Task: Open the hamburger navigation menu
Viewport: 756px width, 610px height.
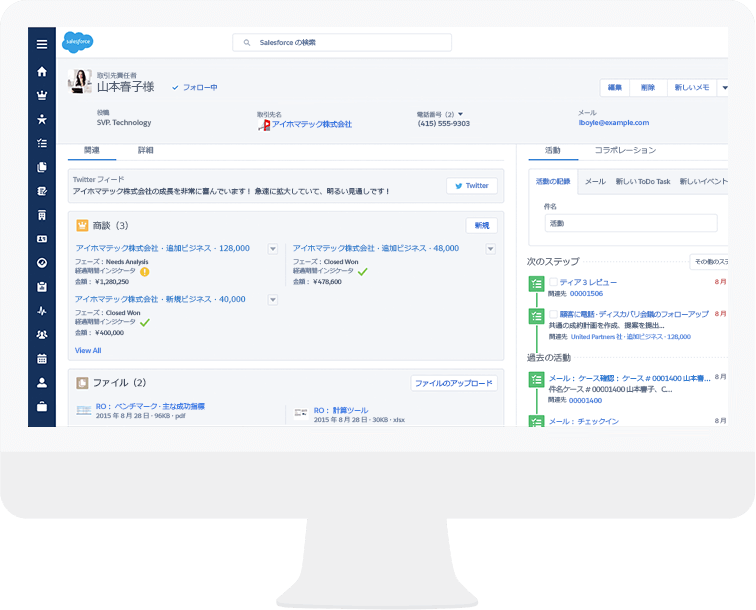Action: (42, 44)
